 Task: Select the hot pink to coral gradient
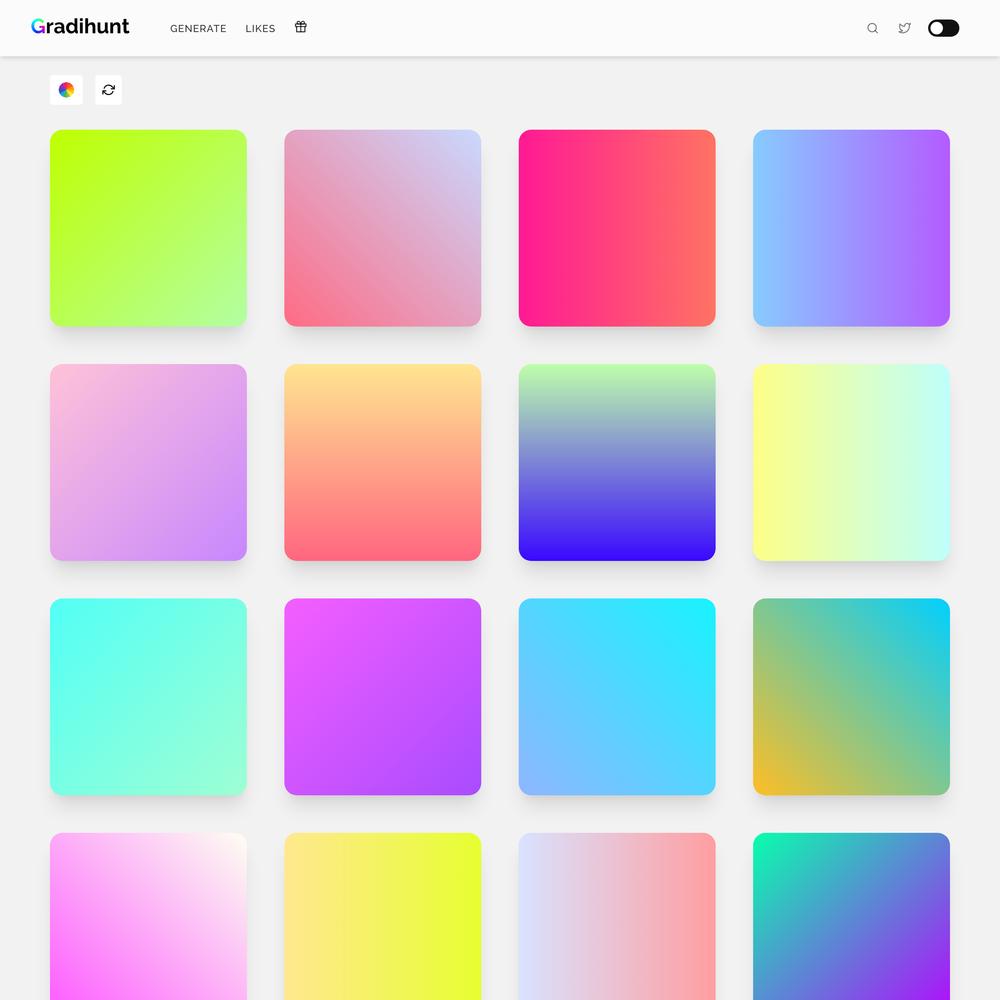[617, 228]
